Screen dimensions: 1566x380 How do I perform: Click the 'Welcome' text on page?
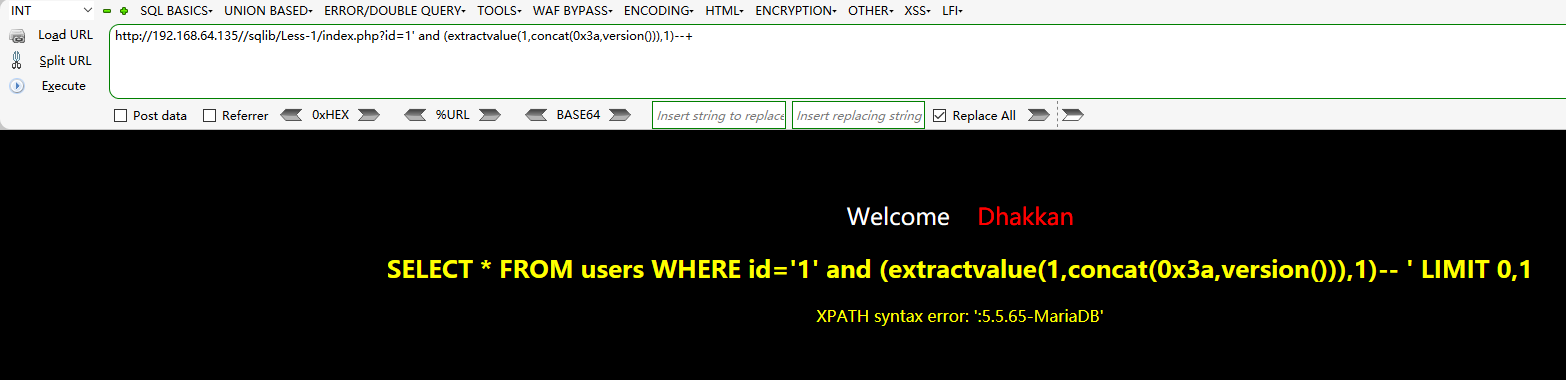coord(898,217)
